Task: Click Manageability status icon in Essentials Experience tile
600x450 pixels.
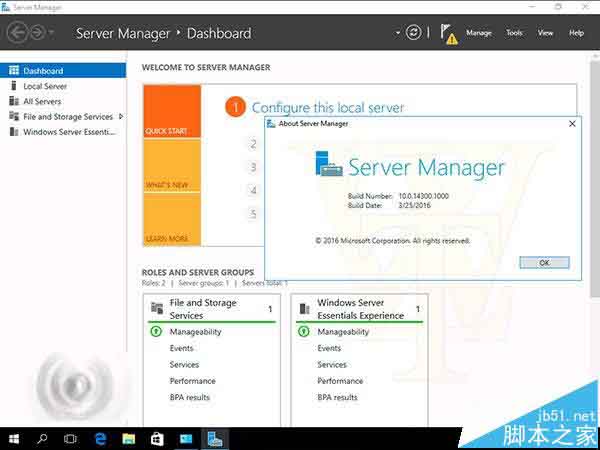Action: coord(303,331)
